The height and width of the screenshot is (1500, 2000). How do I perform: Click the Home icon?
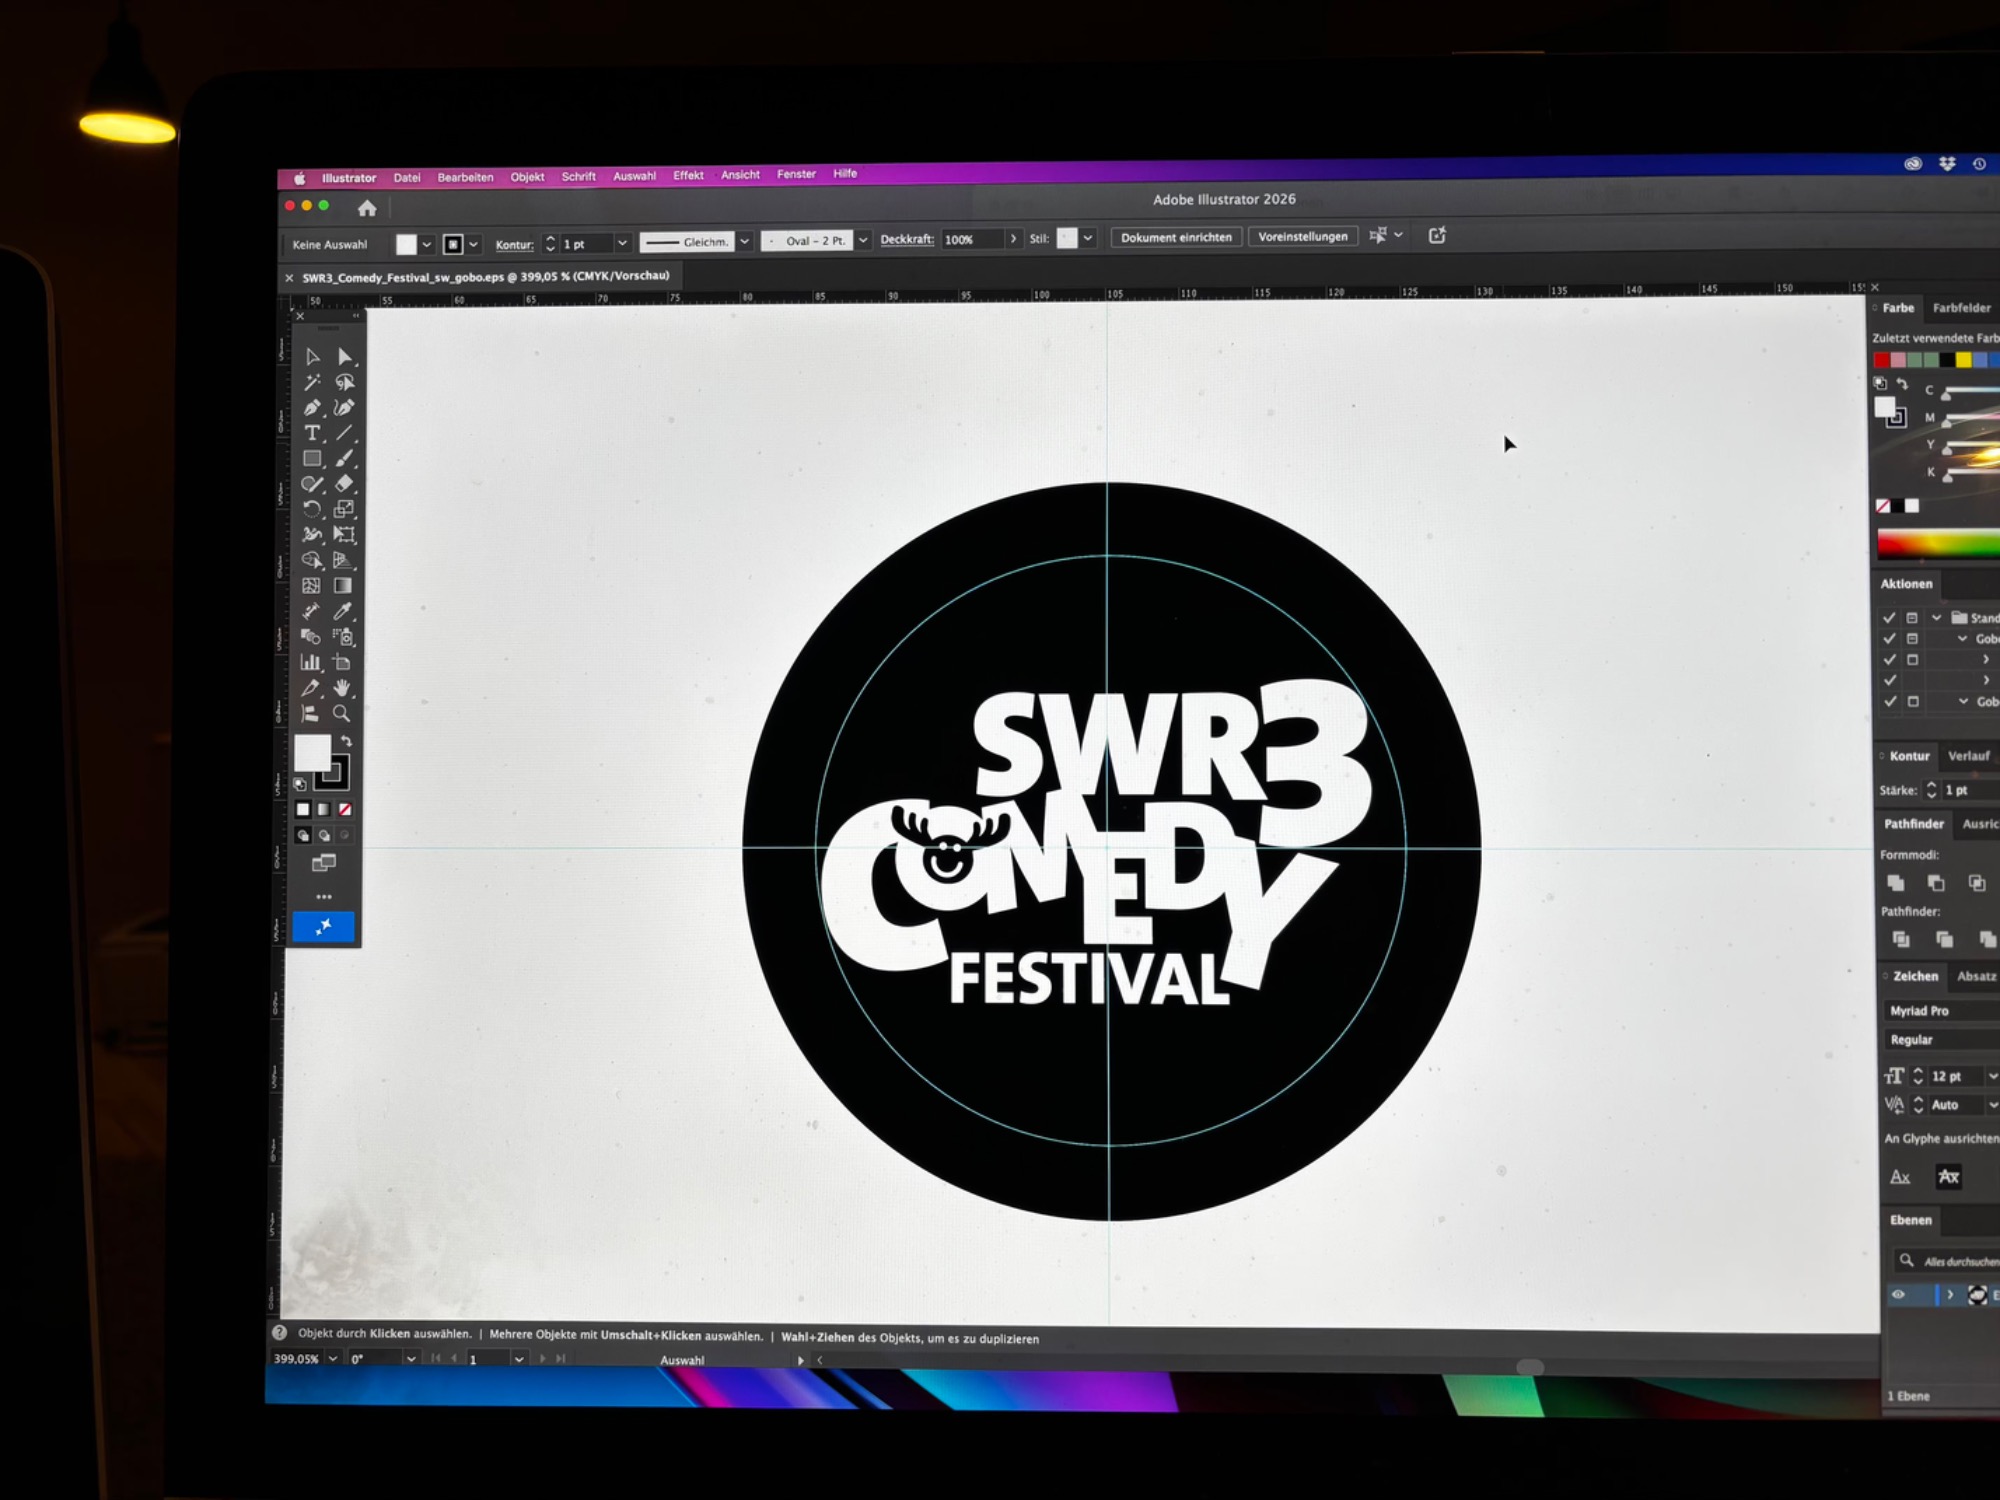[367, 208]
